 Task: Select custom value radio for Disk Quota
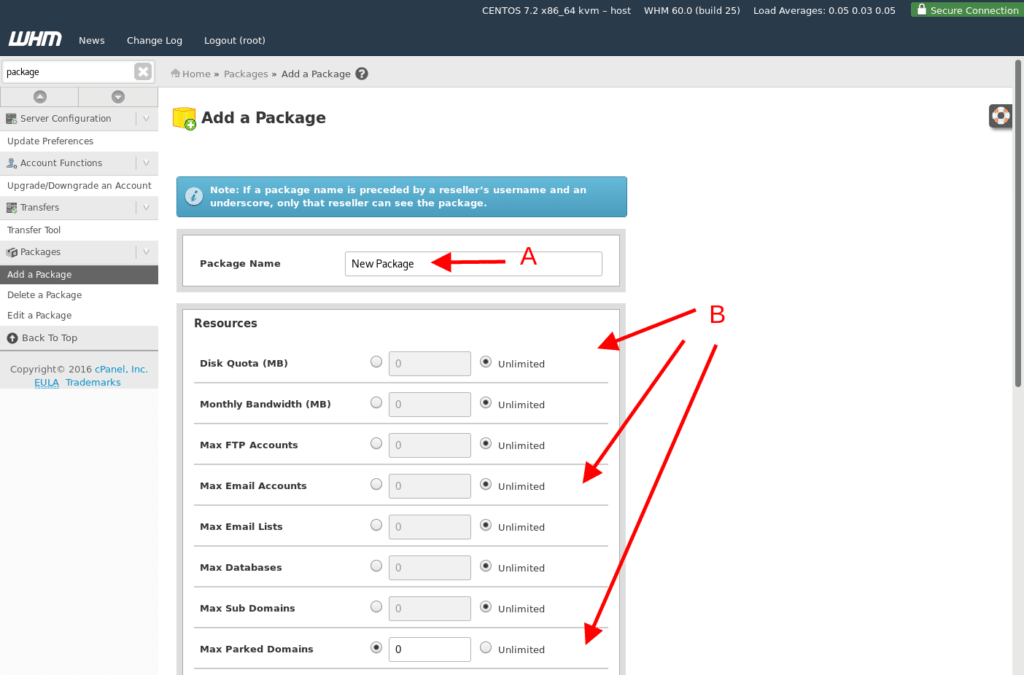point(376,362)
